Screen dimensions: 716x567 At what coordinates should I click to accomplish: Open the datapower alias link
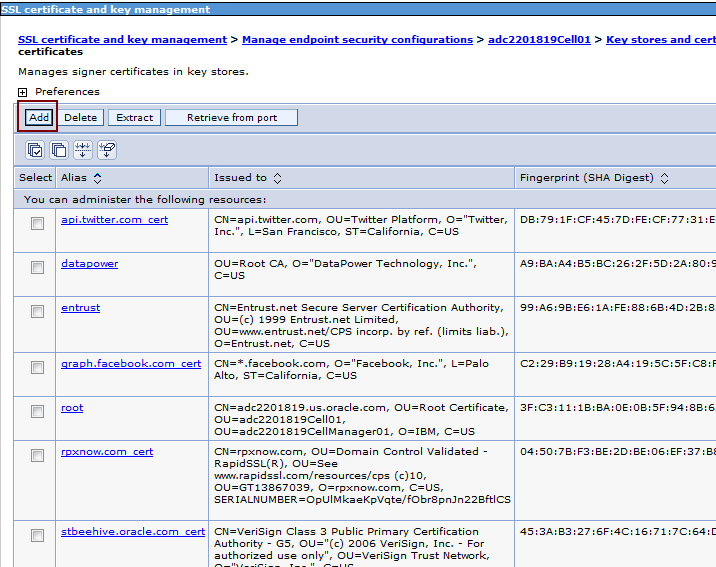pos(90,263)
